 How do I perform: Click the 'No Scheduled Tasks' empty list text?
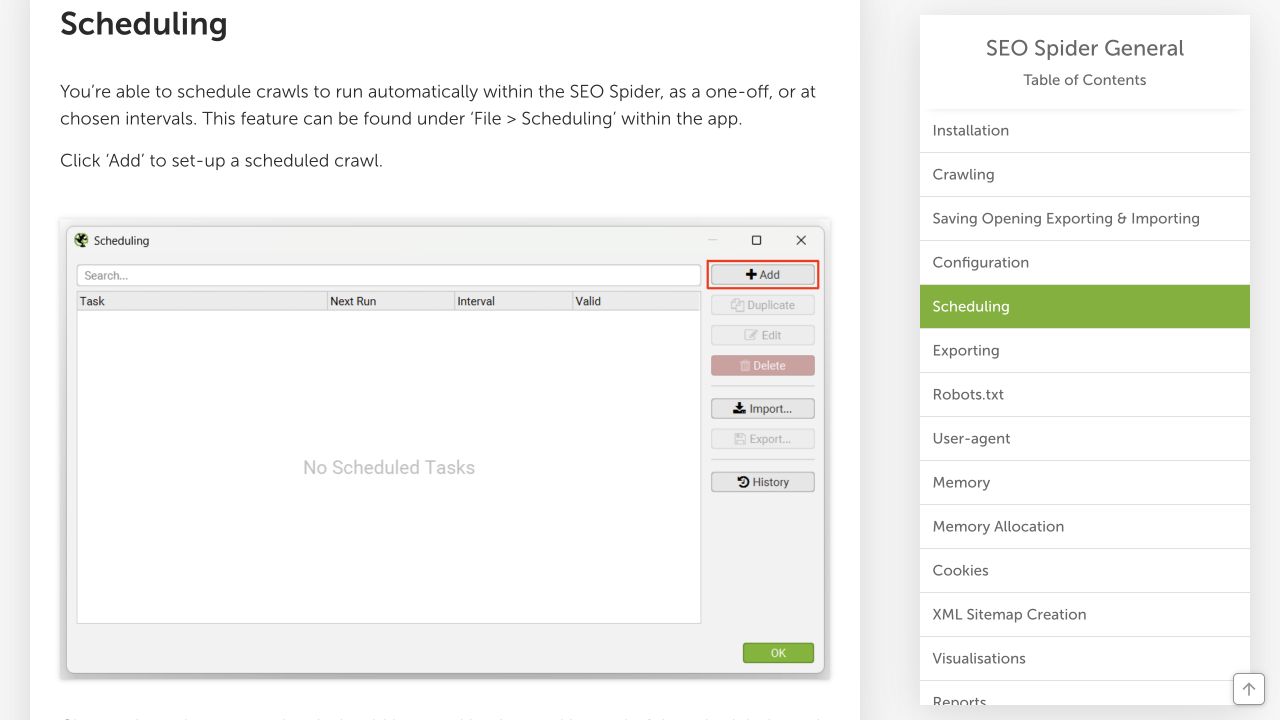[x=389, y=467]
